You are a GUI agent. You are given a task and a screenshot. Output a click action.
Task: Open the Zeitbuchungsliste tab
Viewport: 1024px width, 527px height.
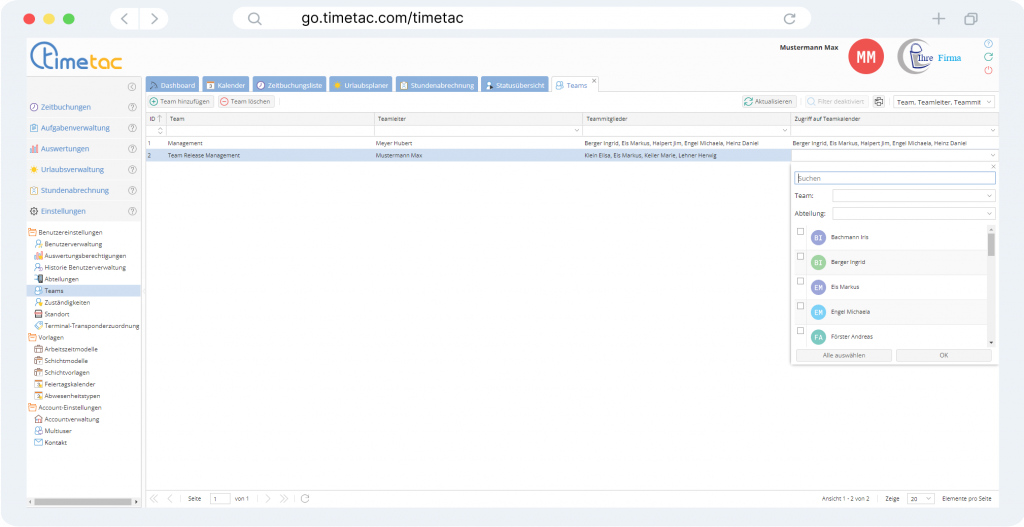point(289,86)
